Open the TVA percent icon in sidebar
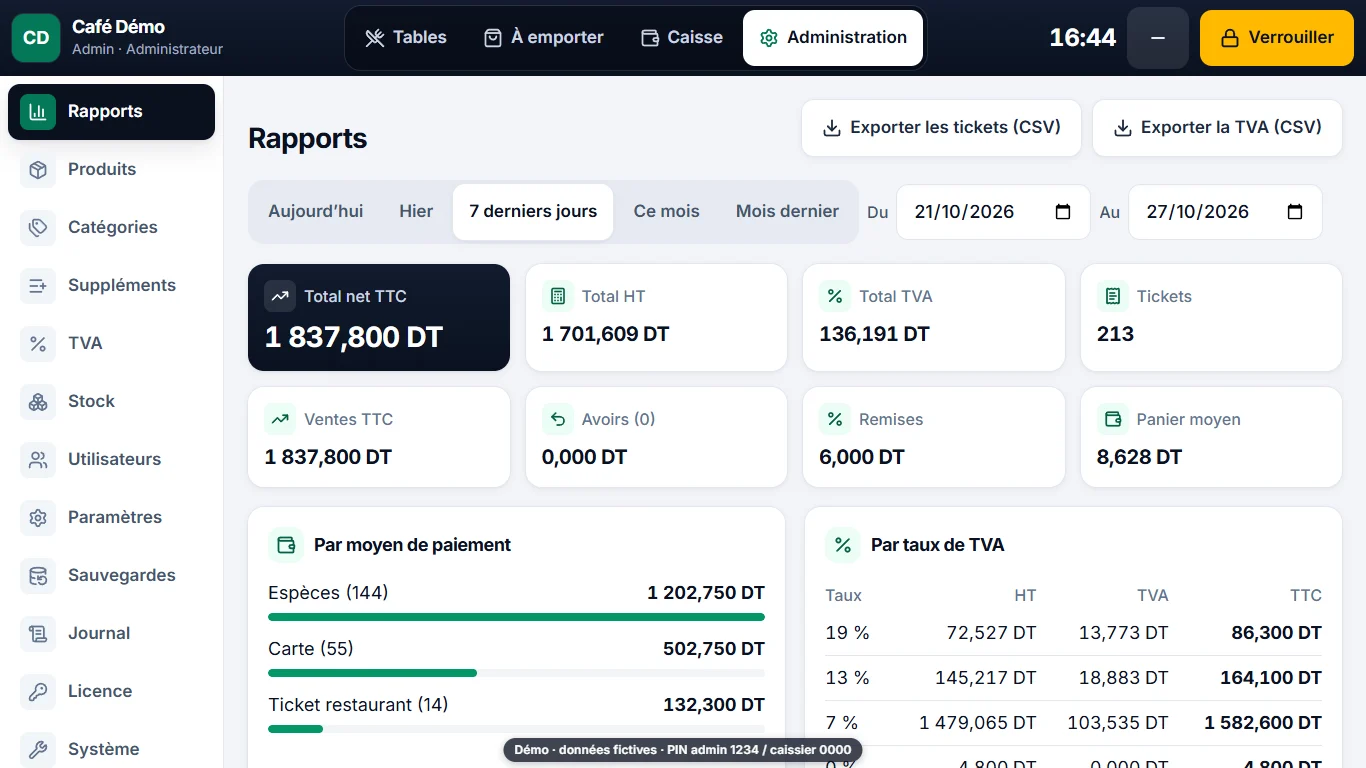 pyautogui.click(x=38, y=344)
